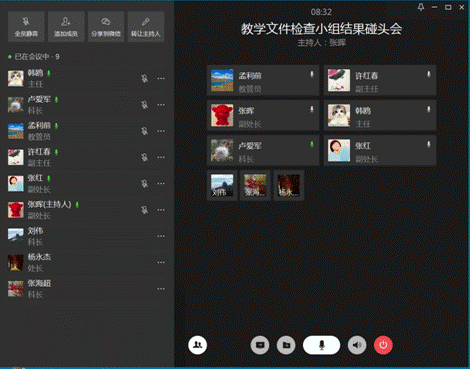Select 张海超 name in member list
The width and height of the screenshot is (470, 369).
pos(39,283)
